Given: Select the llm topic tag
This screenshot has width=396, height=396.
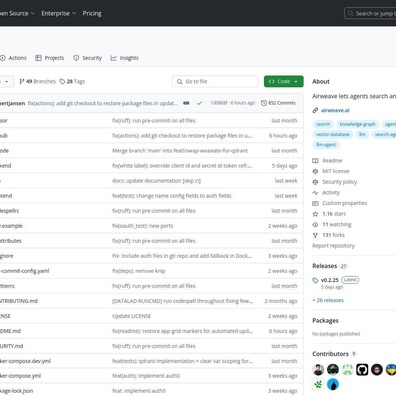Looking at the screenshot, I should (x=362, y=134).
